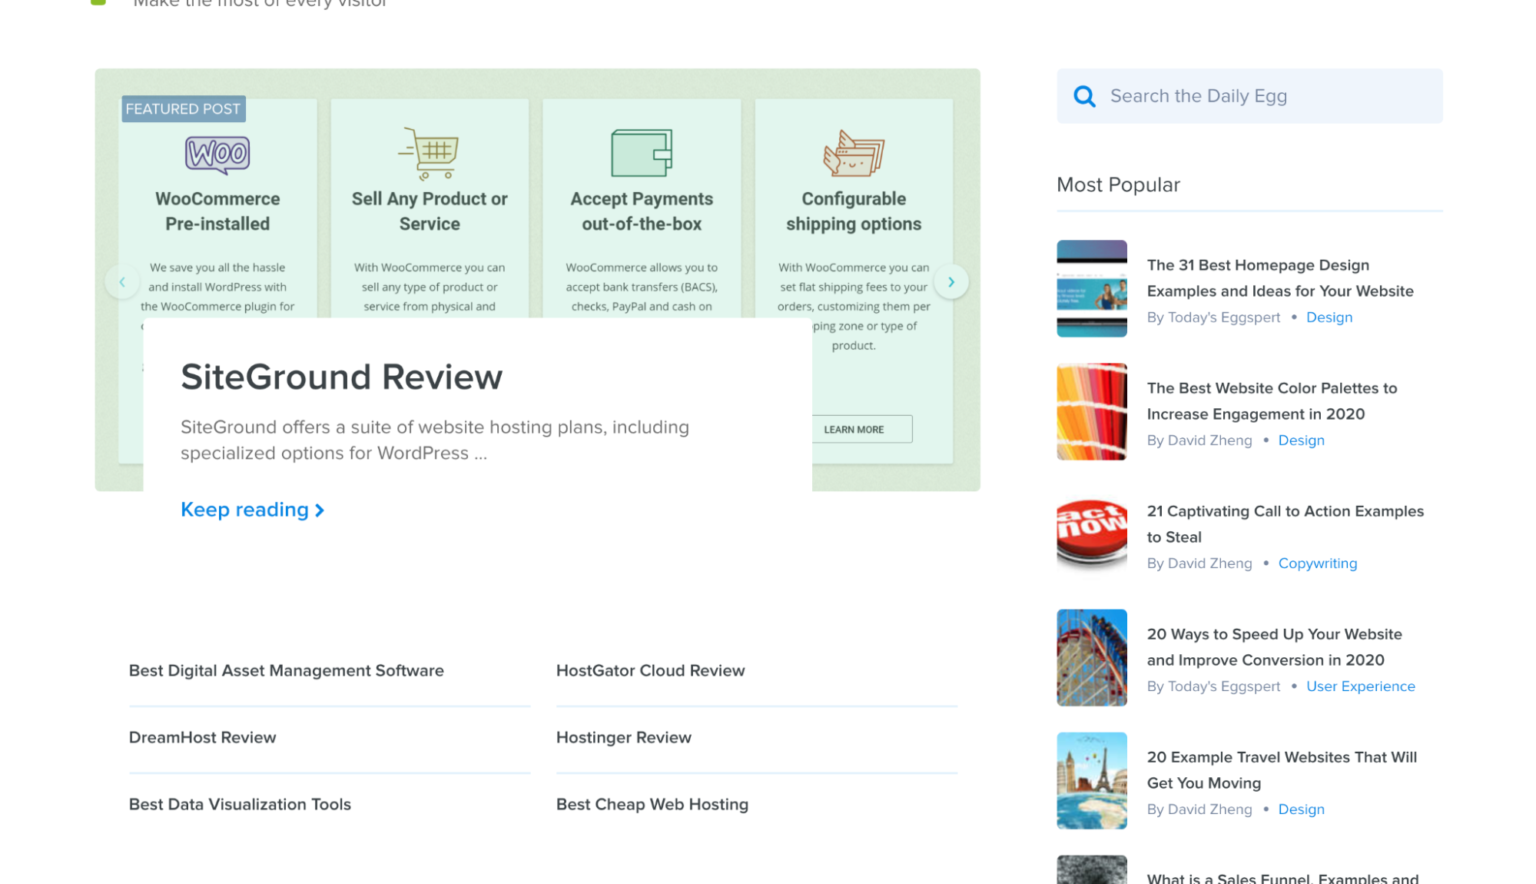The height and width of the screenshot is (884, 1536).
Task: Click the shipping boxes icon
Action: click(x=853, y=155)
